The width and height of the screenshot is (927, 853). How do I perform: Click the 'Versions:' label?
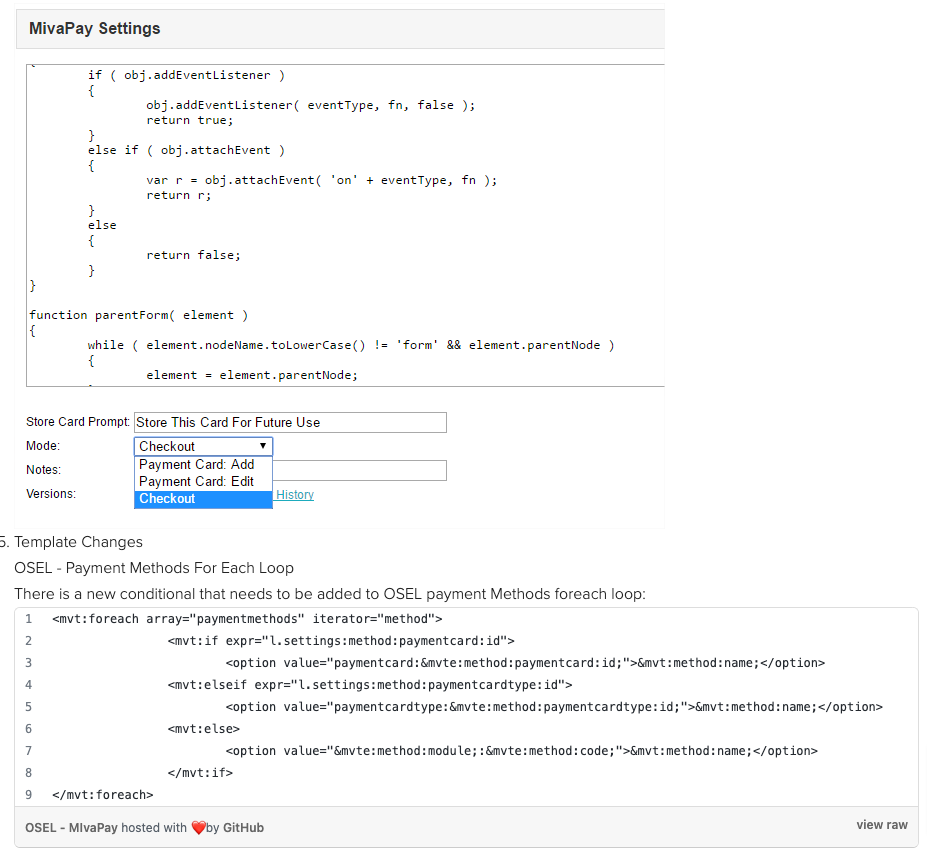pyautogui.click(x=51, y=494)
